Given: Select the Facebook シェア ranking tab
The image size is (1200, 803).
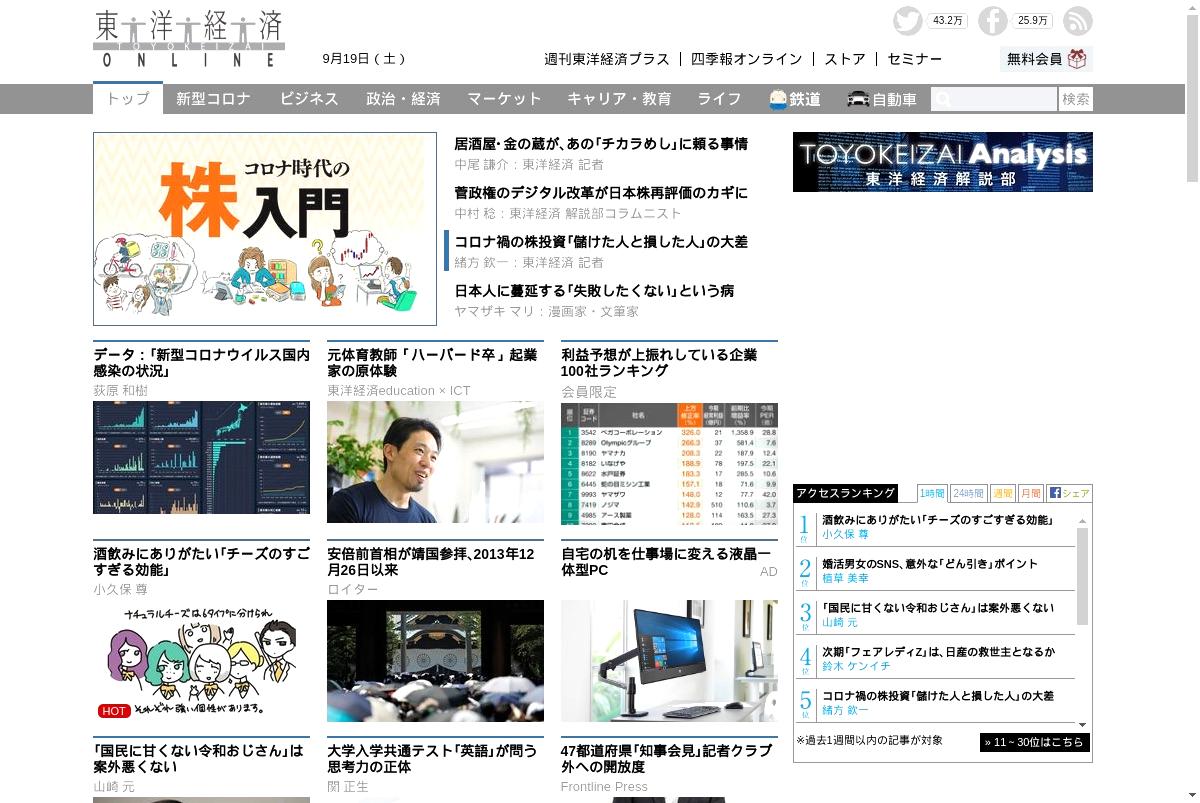Looking at the screenshot, I should pos(1069,493).
